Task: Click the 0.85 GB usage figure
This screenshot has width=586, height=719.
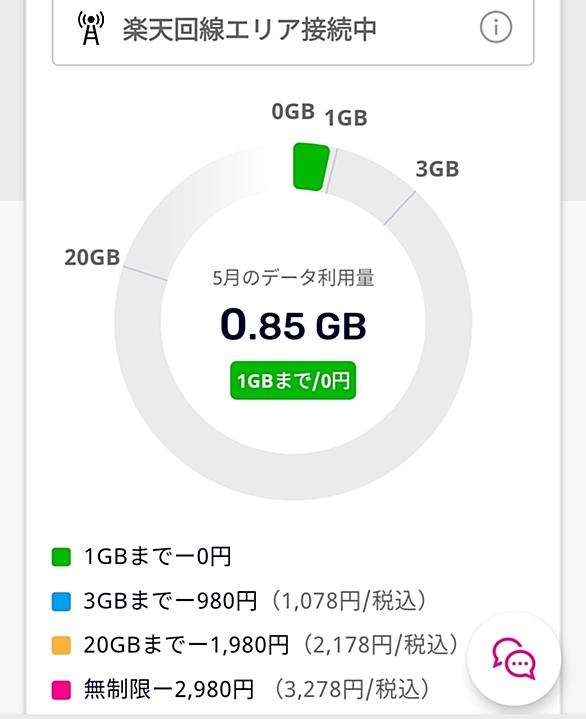Action: 293,325
